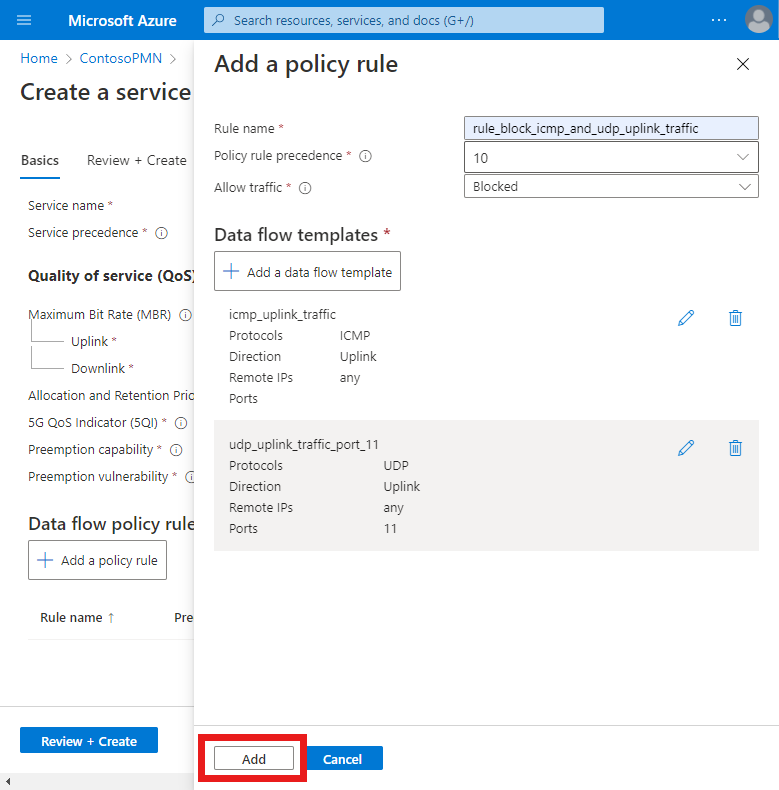
Task: Click Add a data flow template
Action: 307,272
